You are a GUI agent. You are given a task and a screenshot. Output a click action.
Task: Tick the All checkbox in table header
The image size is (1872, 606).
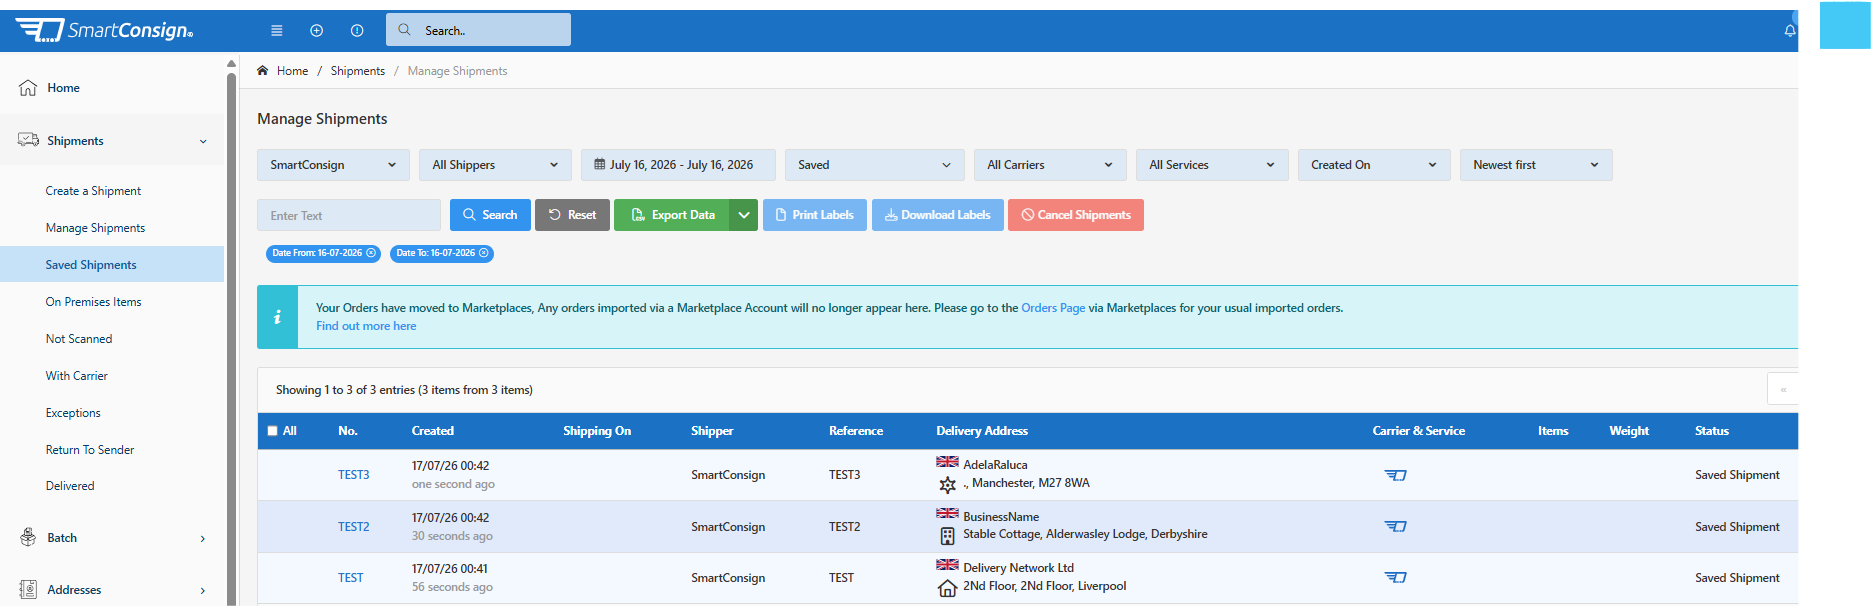coord(272,431)
